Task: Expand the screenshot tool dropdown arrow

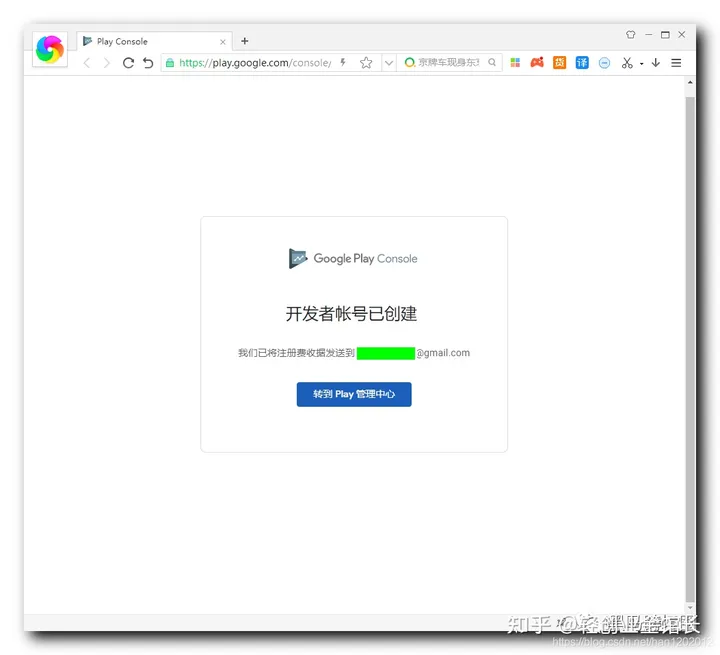Action: [x=641, y=64]
